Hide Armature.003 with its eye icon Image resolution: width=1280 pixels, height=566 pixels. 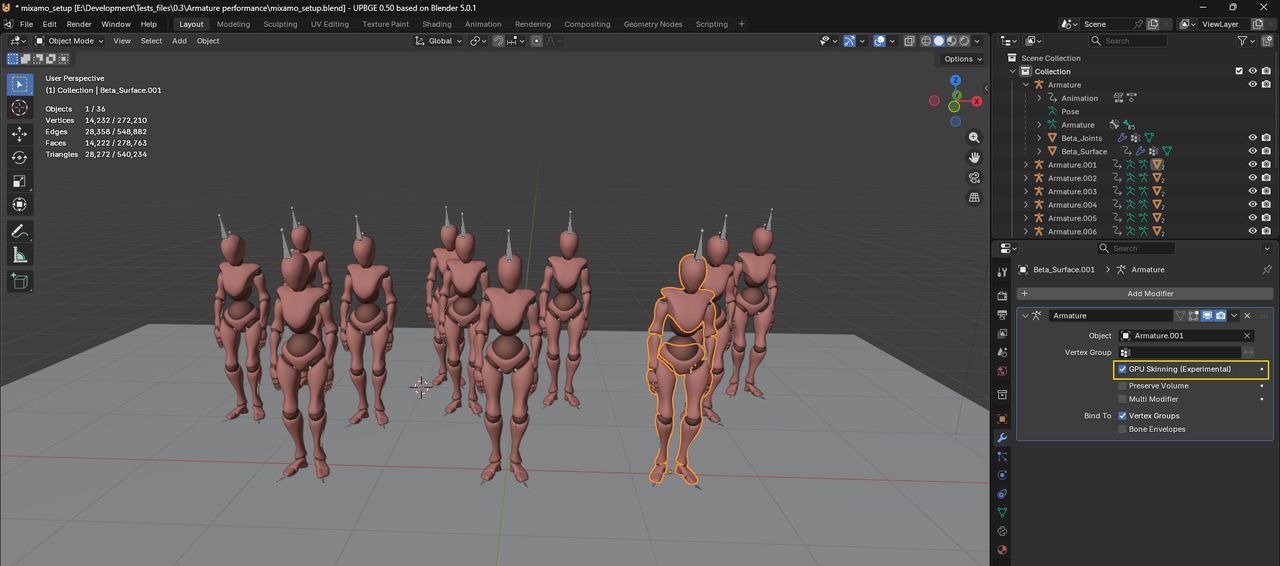(x=1253, y=191)
